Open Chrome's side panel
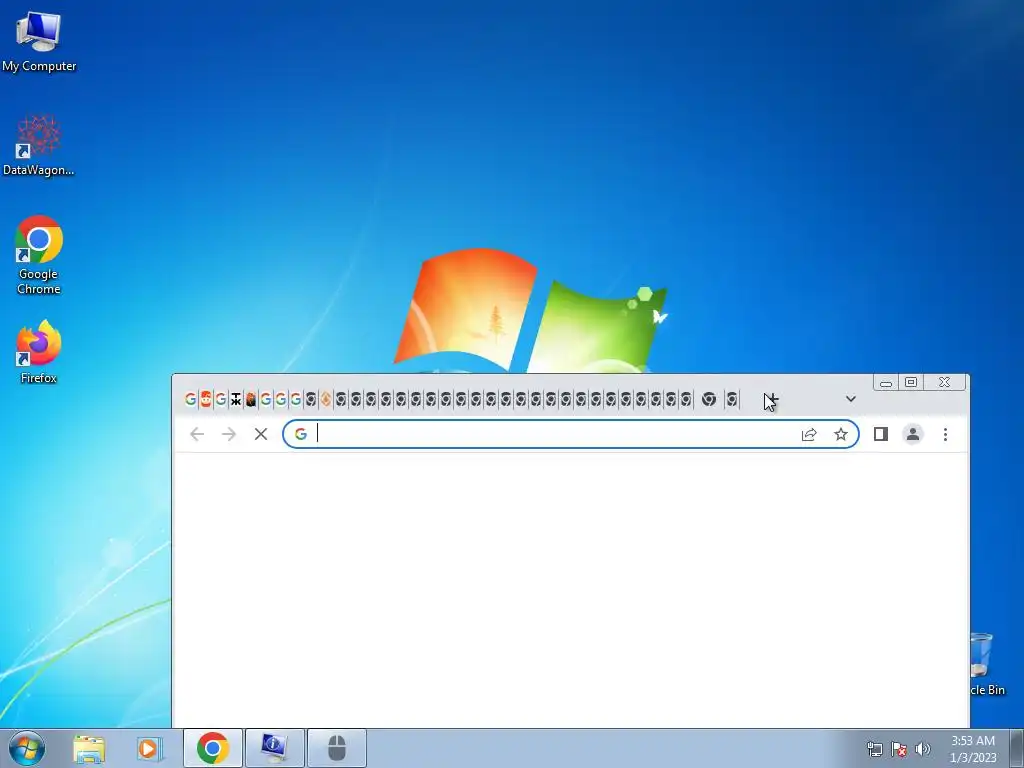This screenshot has height=768, width=1024. pos(880,434)
